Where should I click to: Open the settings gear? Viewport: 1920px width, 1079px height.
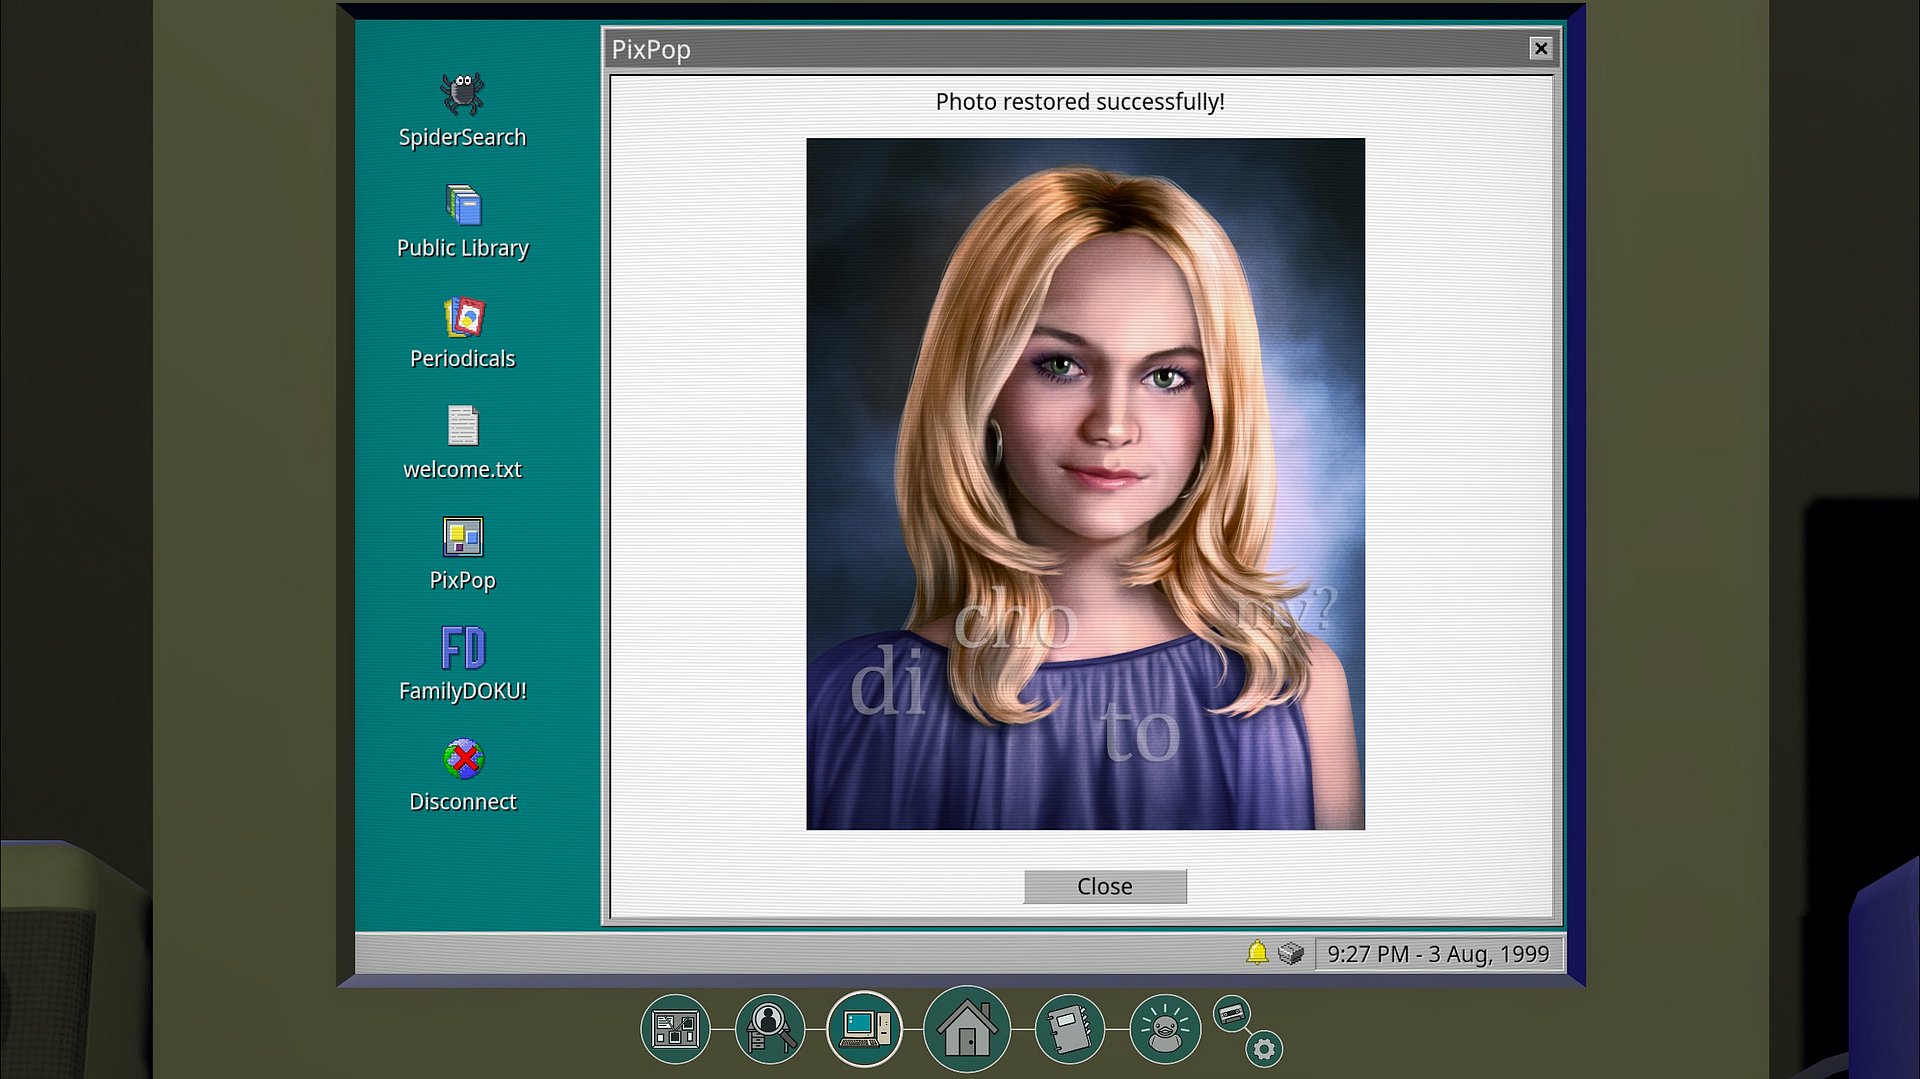(1264, 1049)
